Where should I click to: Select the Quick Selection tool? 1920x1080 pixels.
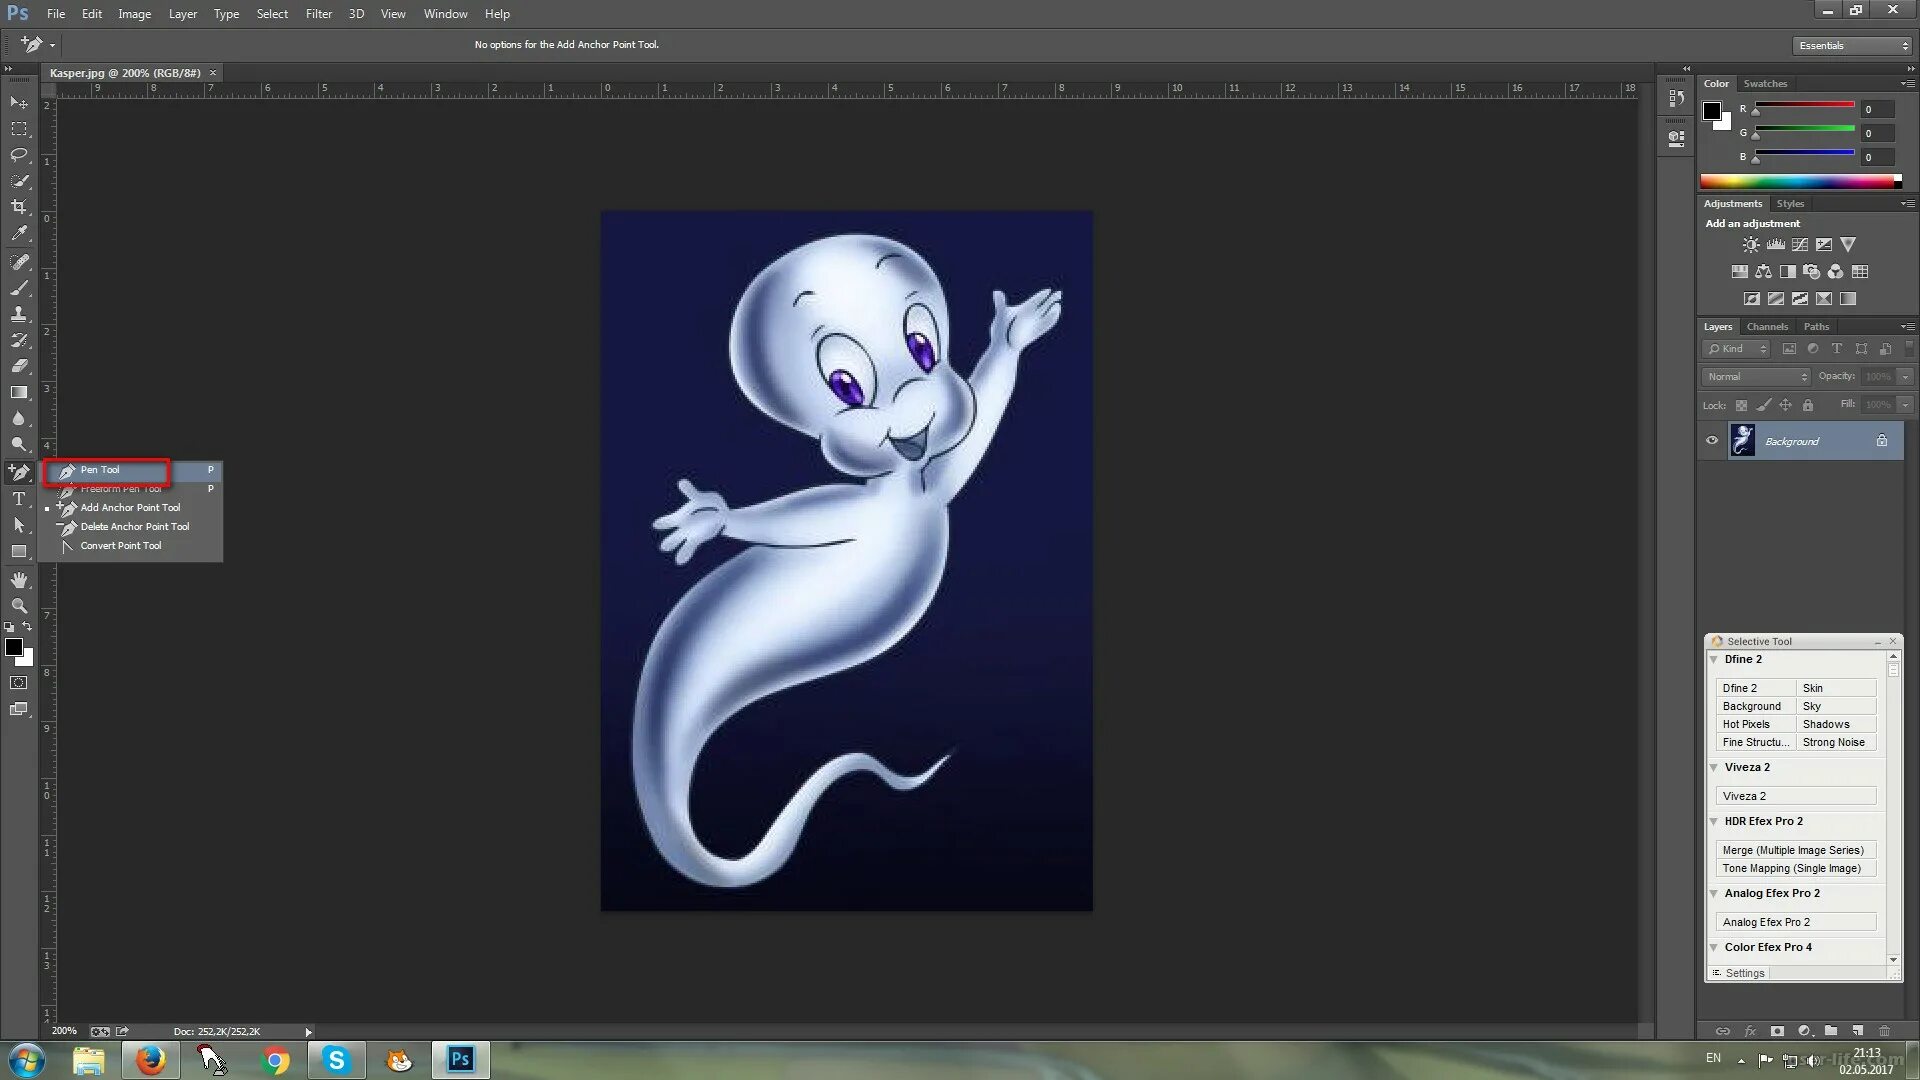[x=19, y=181]
